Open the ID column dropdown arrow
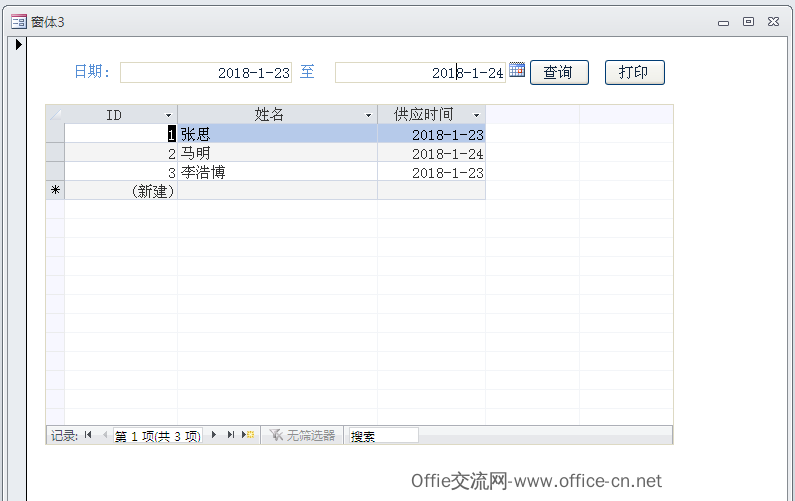795x501 pixels. [169, 116]
